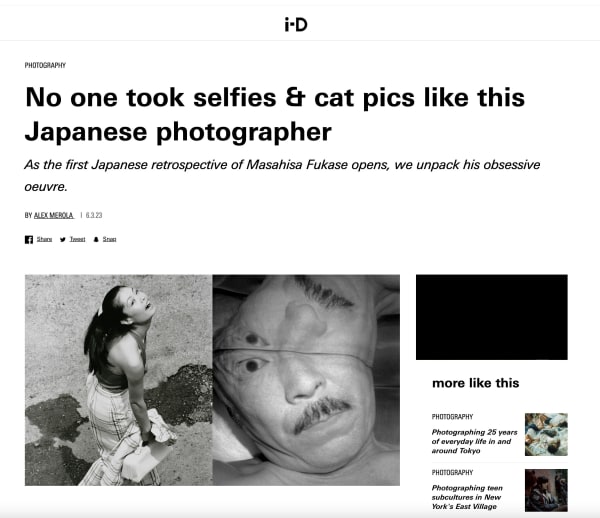
Task: Click the Twitter bird icon
Action: pyautogui.click(x=63, y=239)
